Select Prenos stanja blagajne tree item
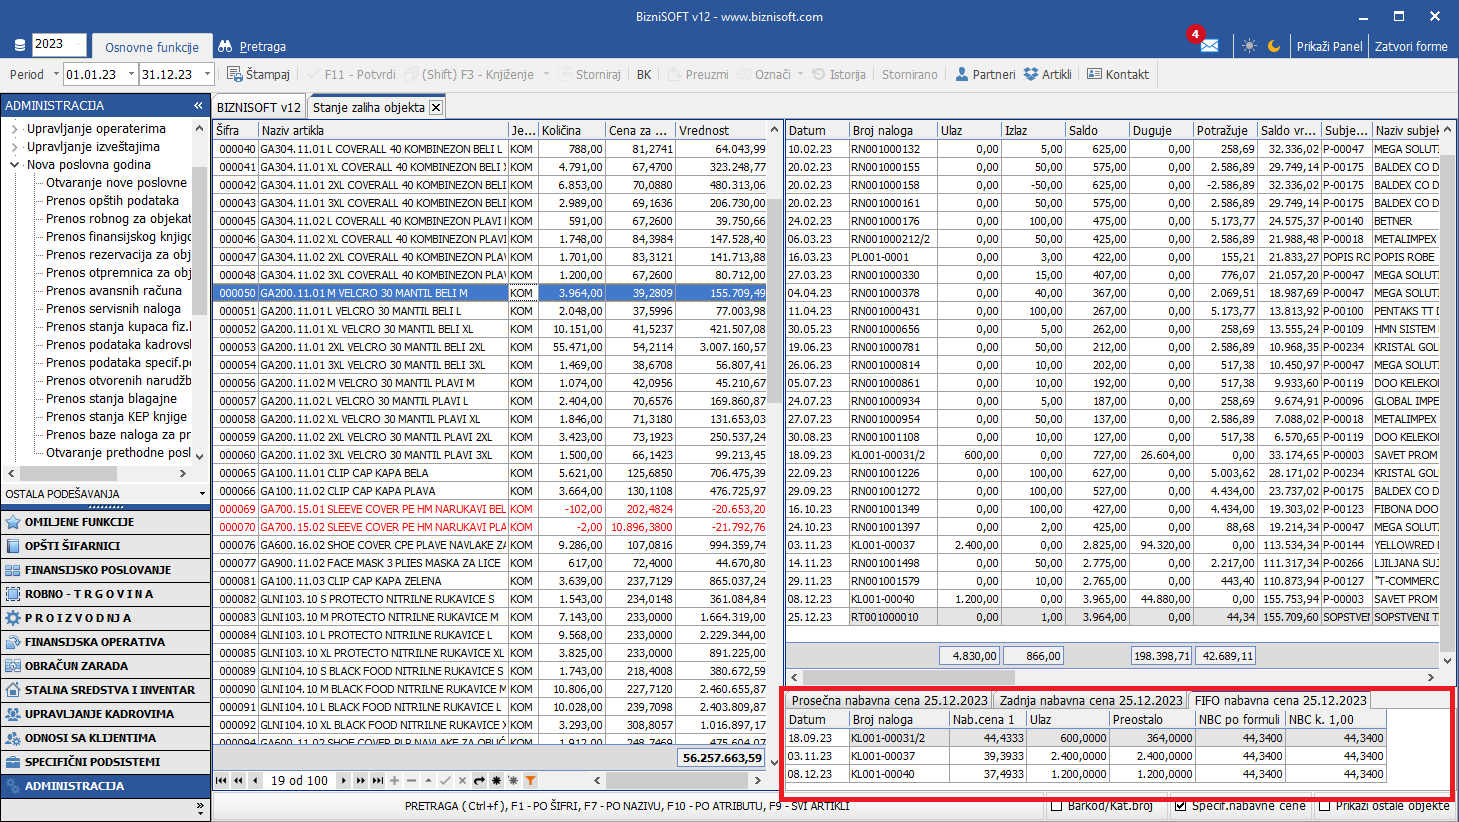1459x822 pixels. pos(111,399)
